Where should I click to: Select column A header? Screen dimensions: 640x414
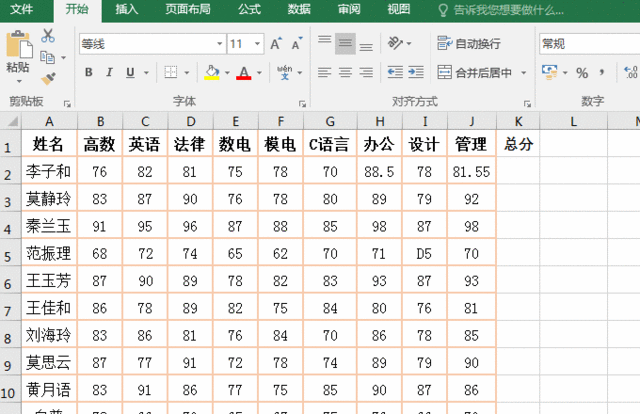click(49, 121)
